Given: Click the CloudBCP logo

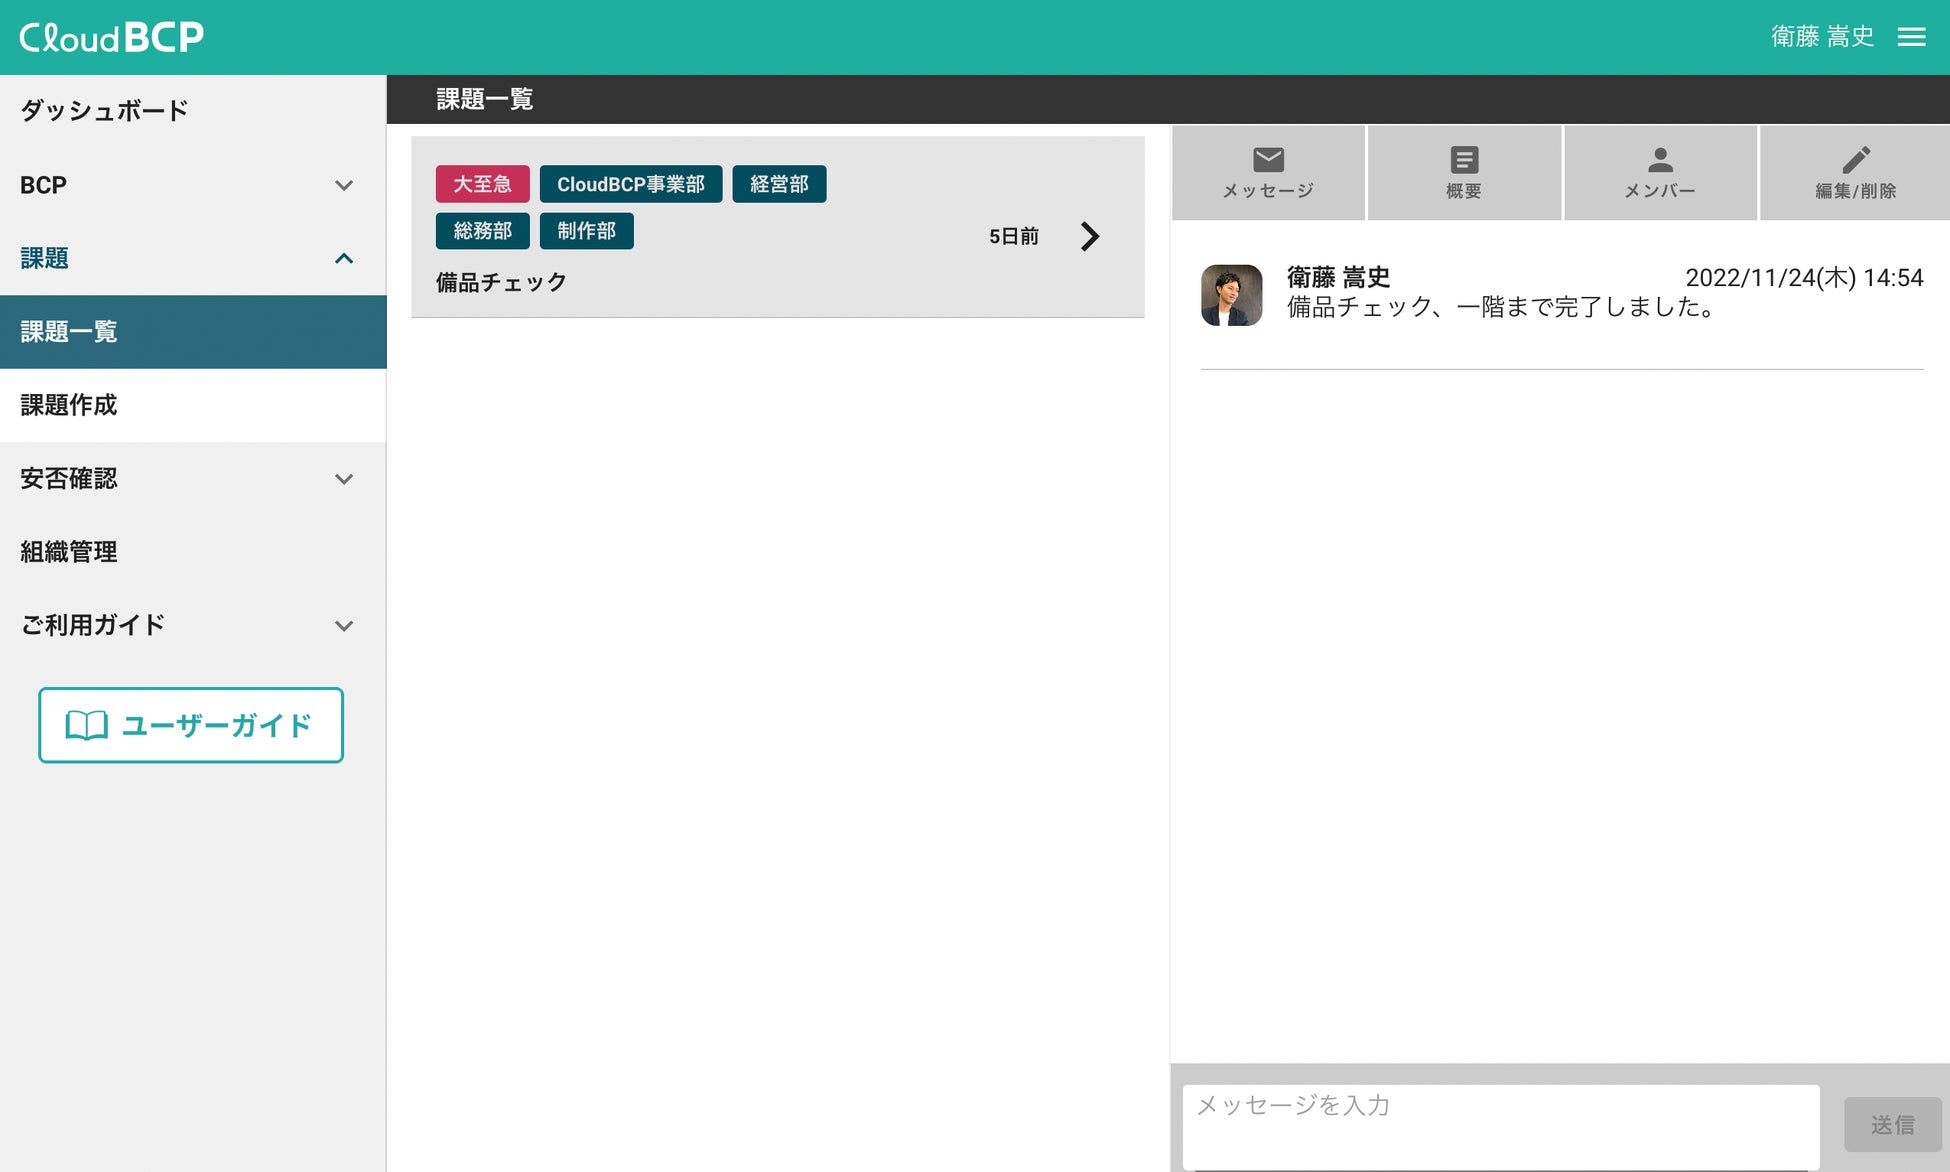Looking at the screenshot, I should [112, 37].
